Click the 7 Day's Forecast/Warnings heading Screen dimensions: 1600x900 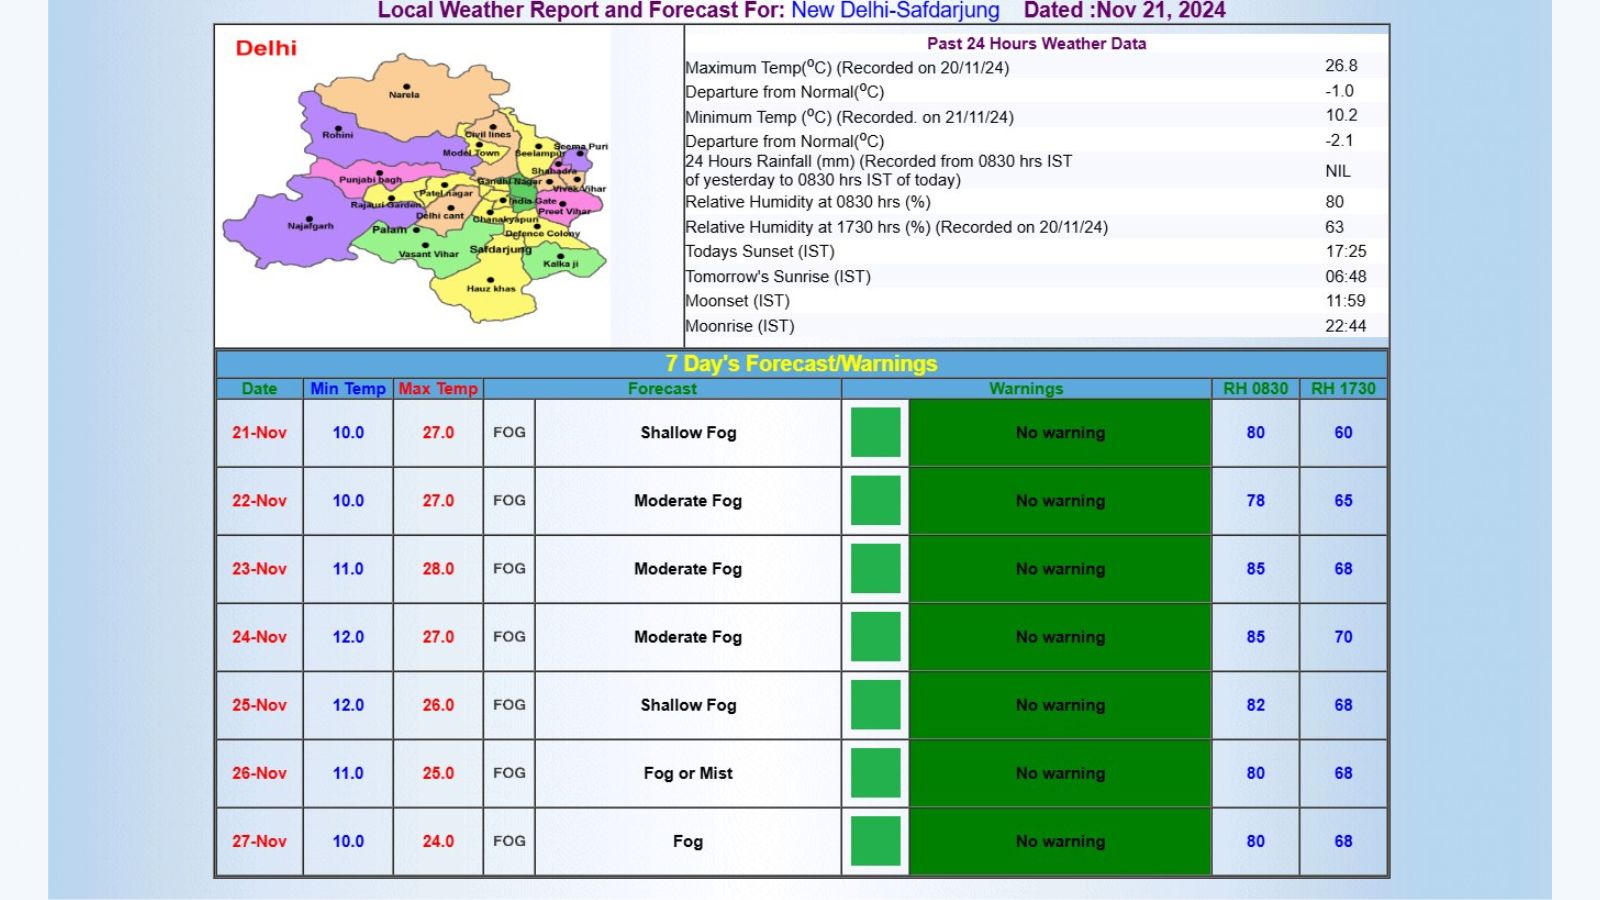click(802, 364)
